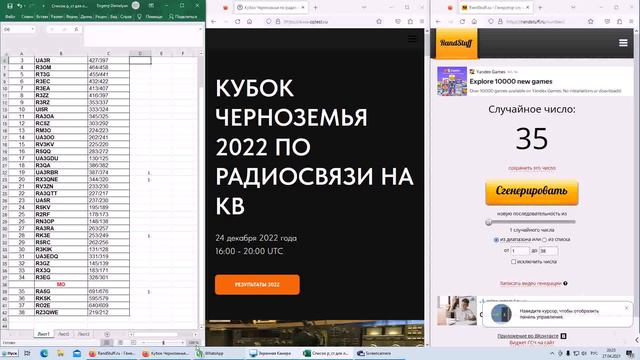Enable the исключить числа checkbox

coord(513,262)
